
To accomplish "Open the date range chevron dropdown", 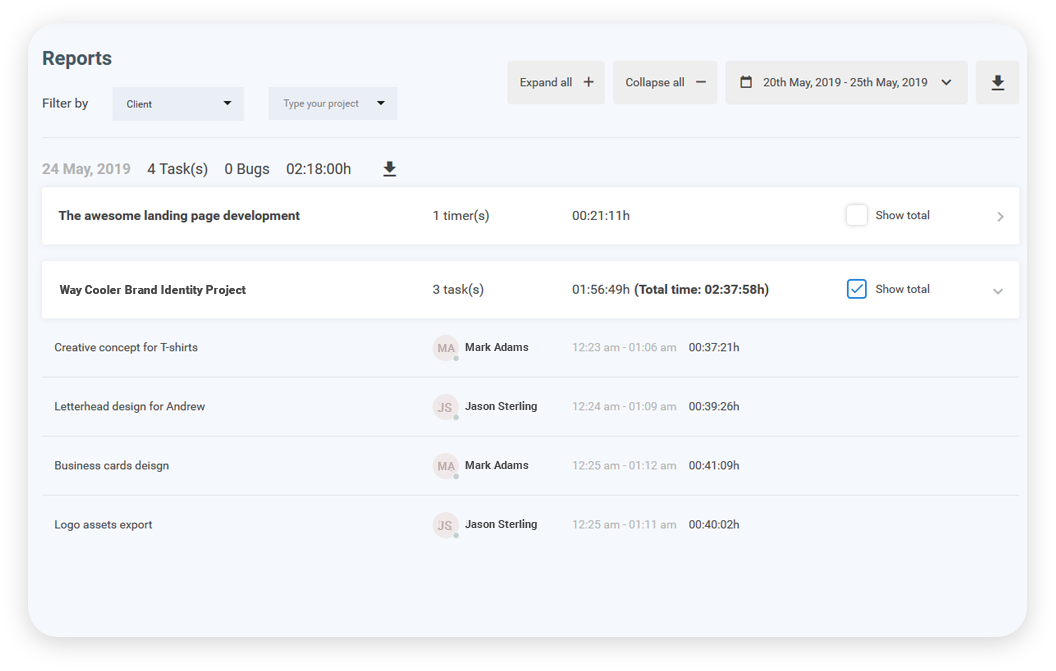I will (x=946, y=83).
